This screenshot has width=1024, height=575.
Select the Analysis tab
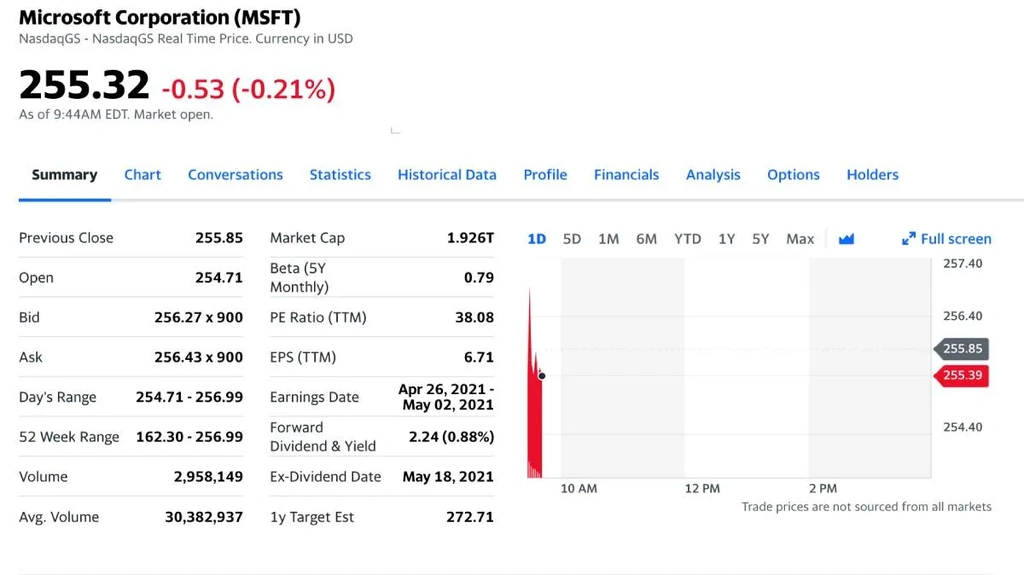click(713, 175)
